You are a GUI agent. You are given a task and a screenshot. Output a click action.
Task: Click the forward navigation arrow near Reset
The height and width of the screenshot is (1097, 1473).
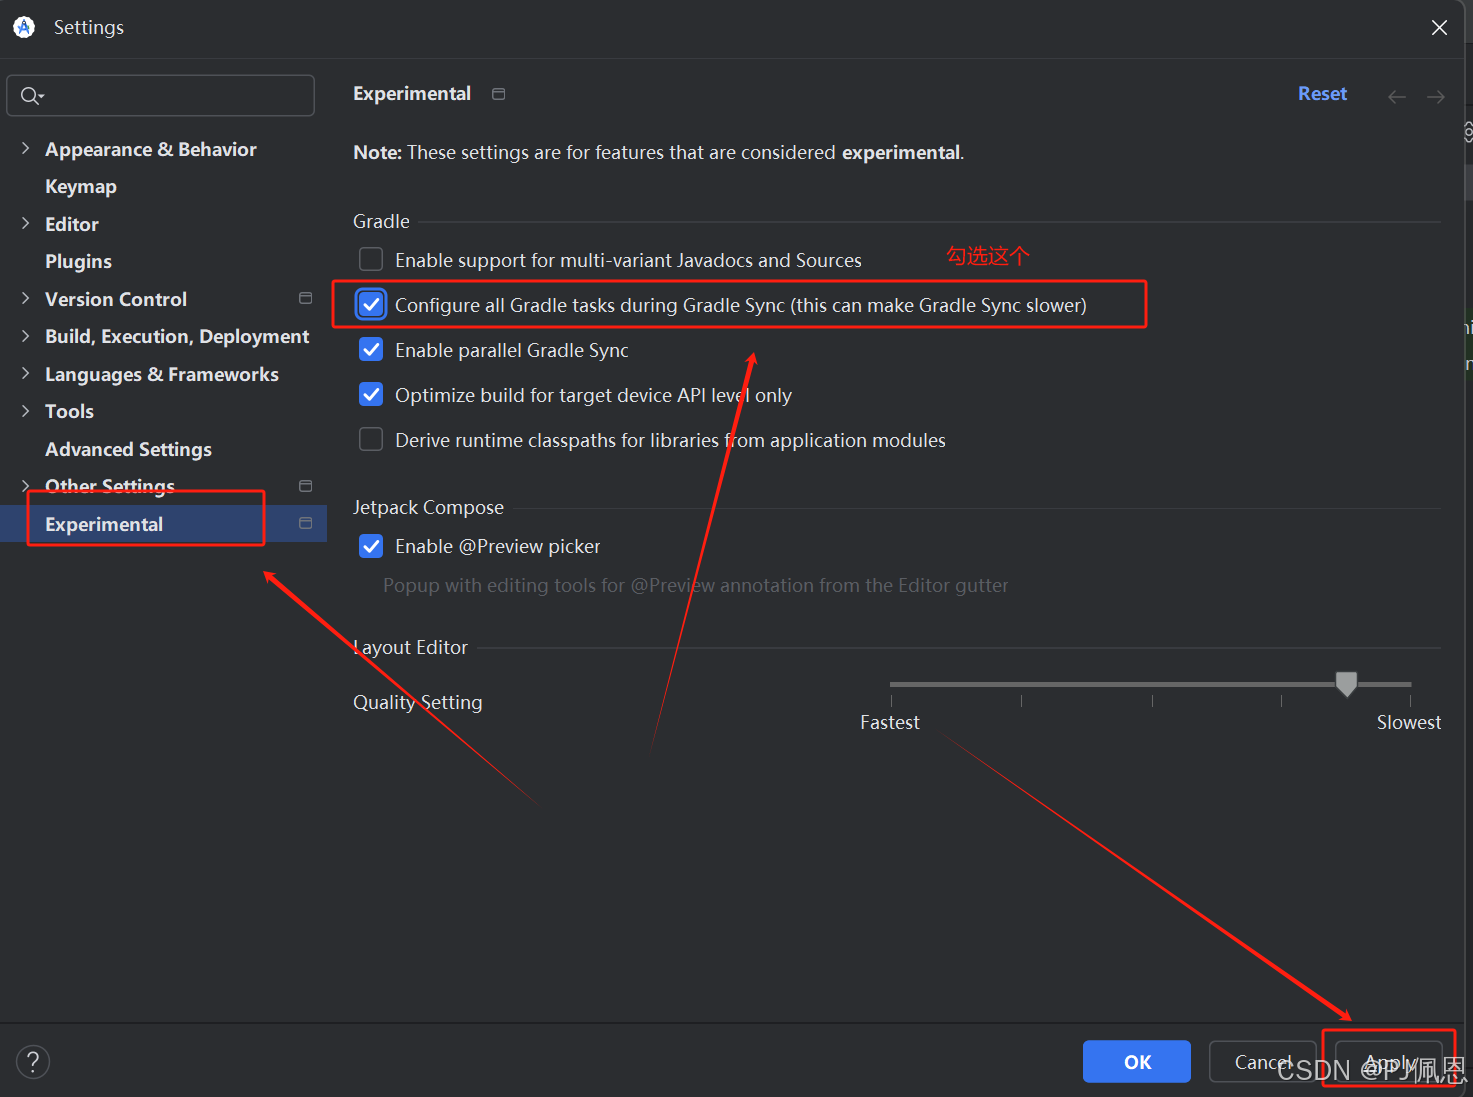click(x=1436, y=96)
